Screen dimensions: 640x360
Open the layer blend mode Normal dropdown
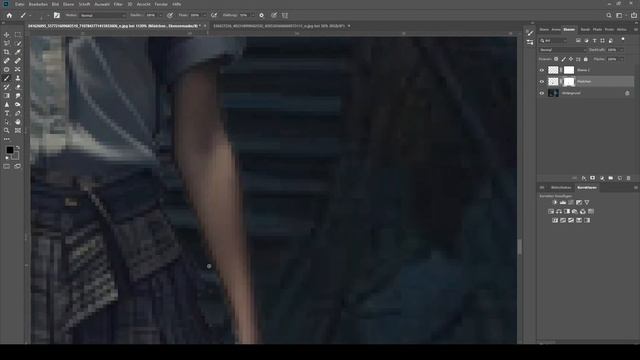click(562, 50)
